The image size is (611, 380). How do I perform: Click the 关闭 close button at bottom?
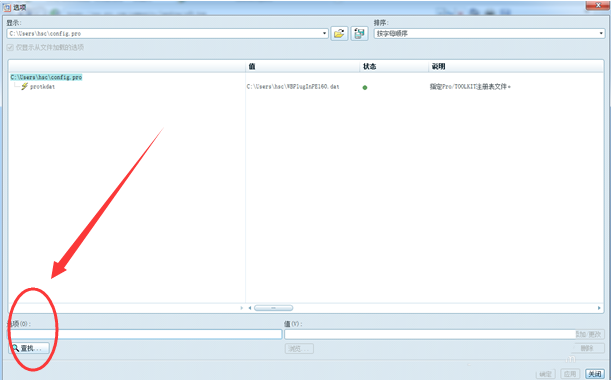[x=595, y=374]
